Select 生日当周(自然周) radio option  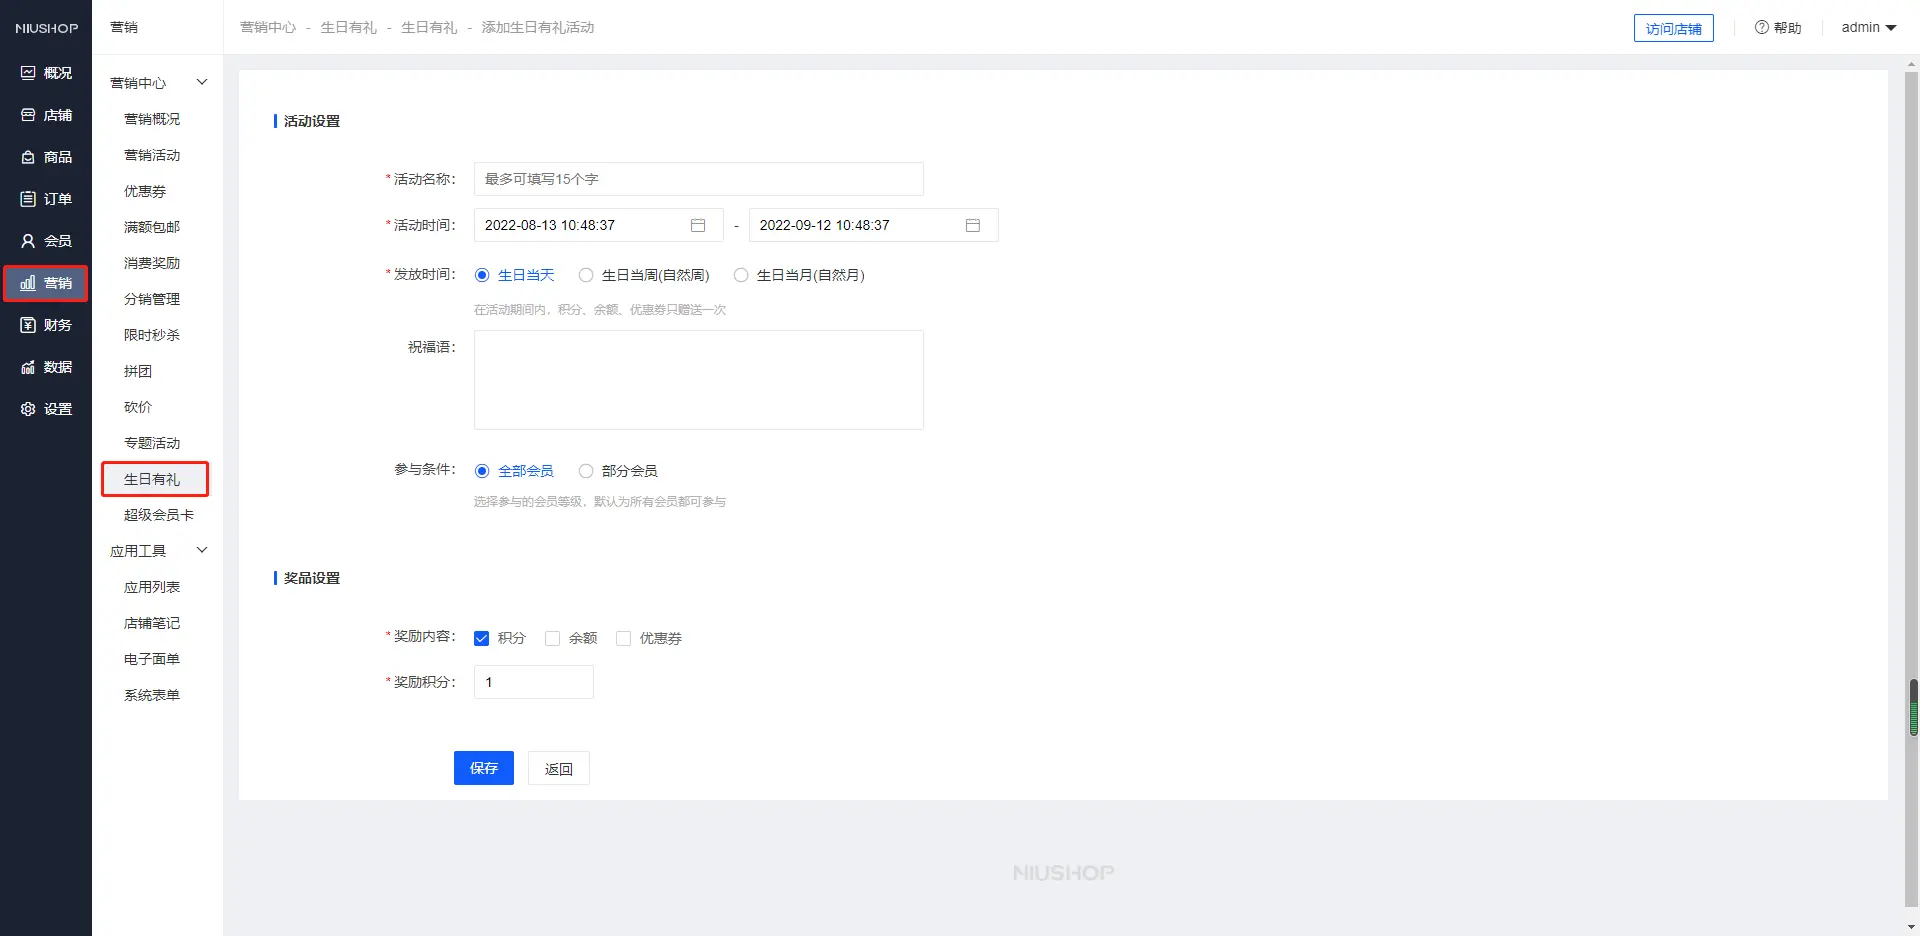(586, 275)
